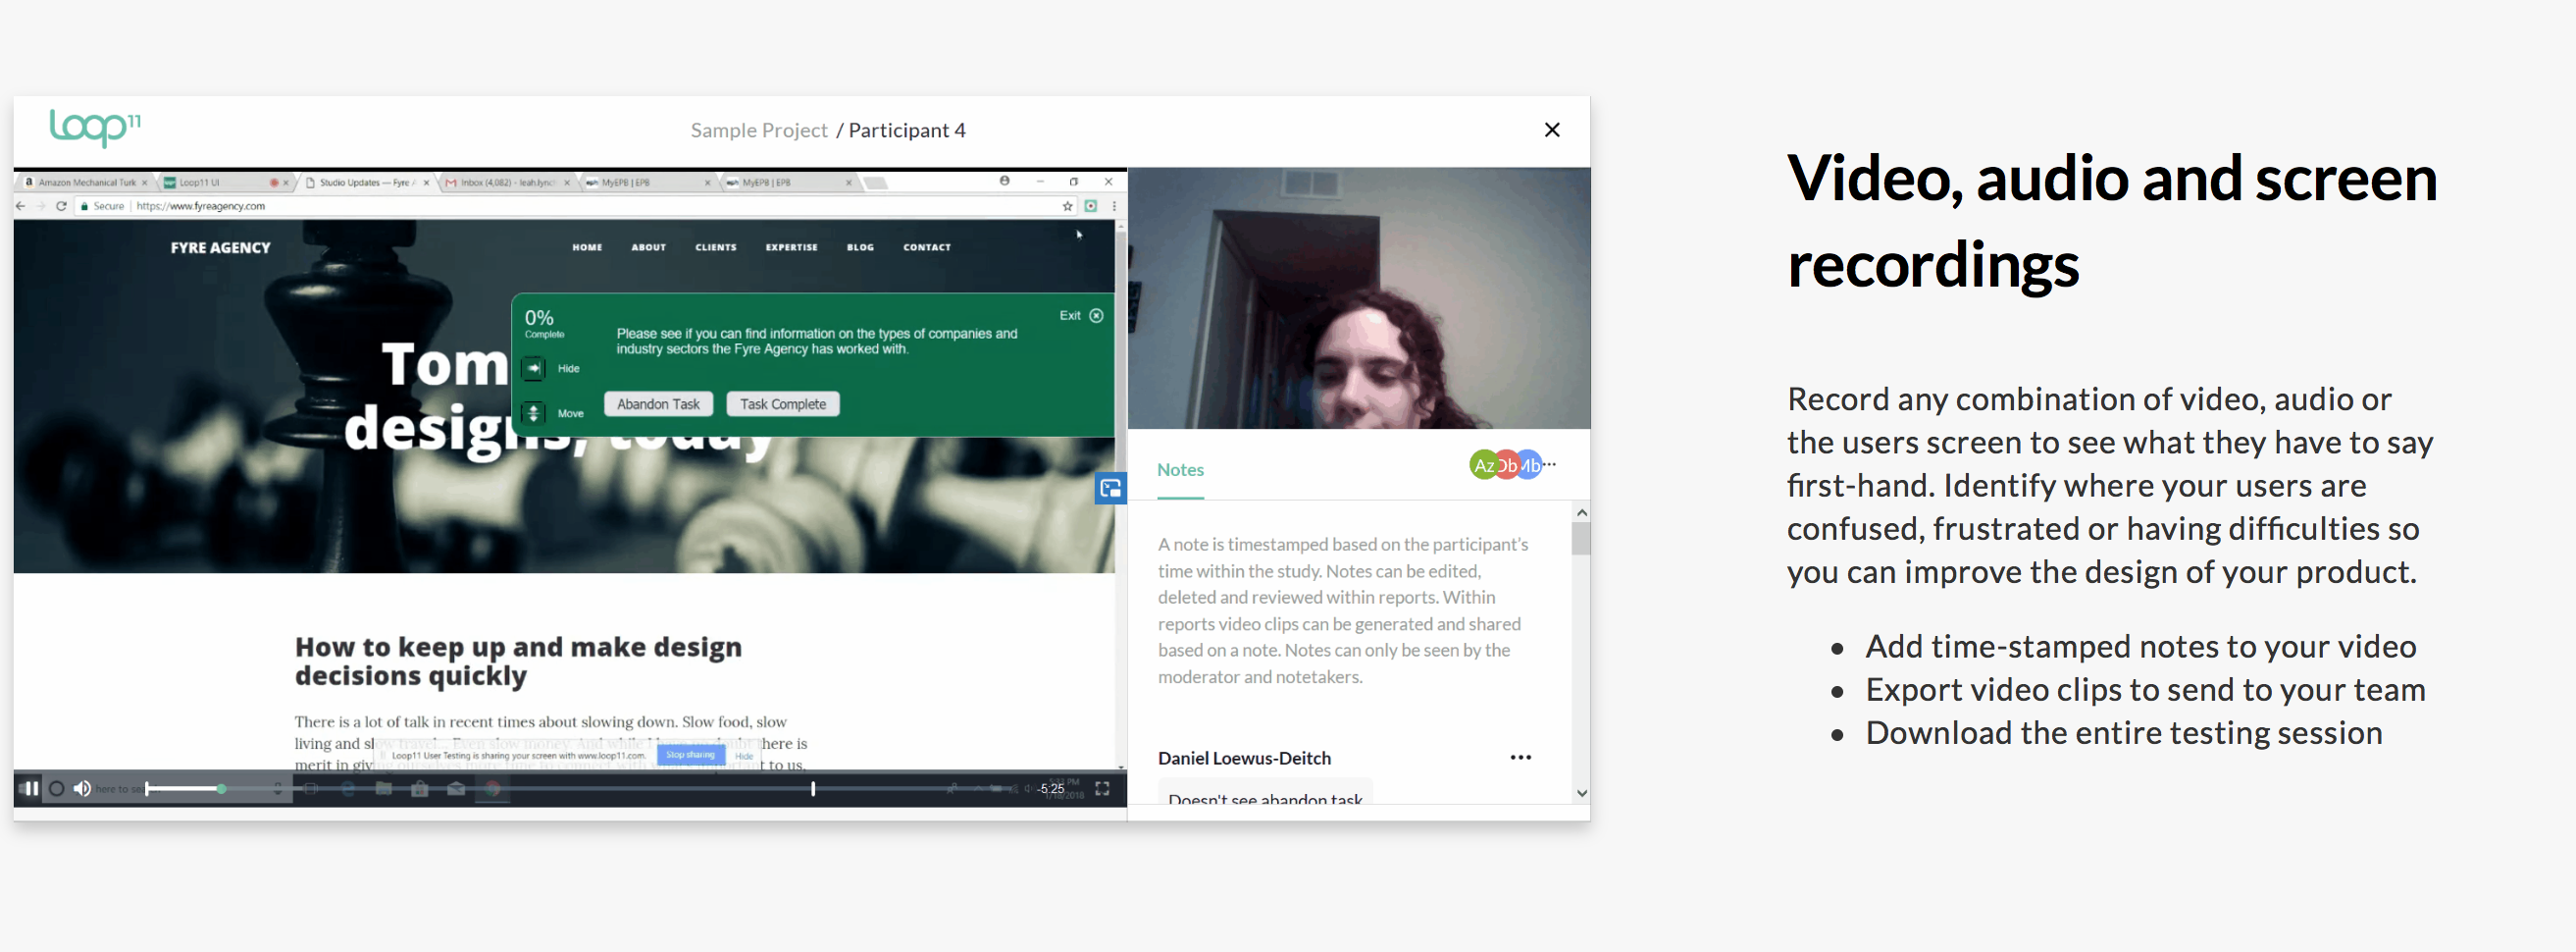Click the Loop11 logo
This screenshot has height=952, width=2576.
(96, 128)
